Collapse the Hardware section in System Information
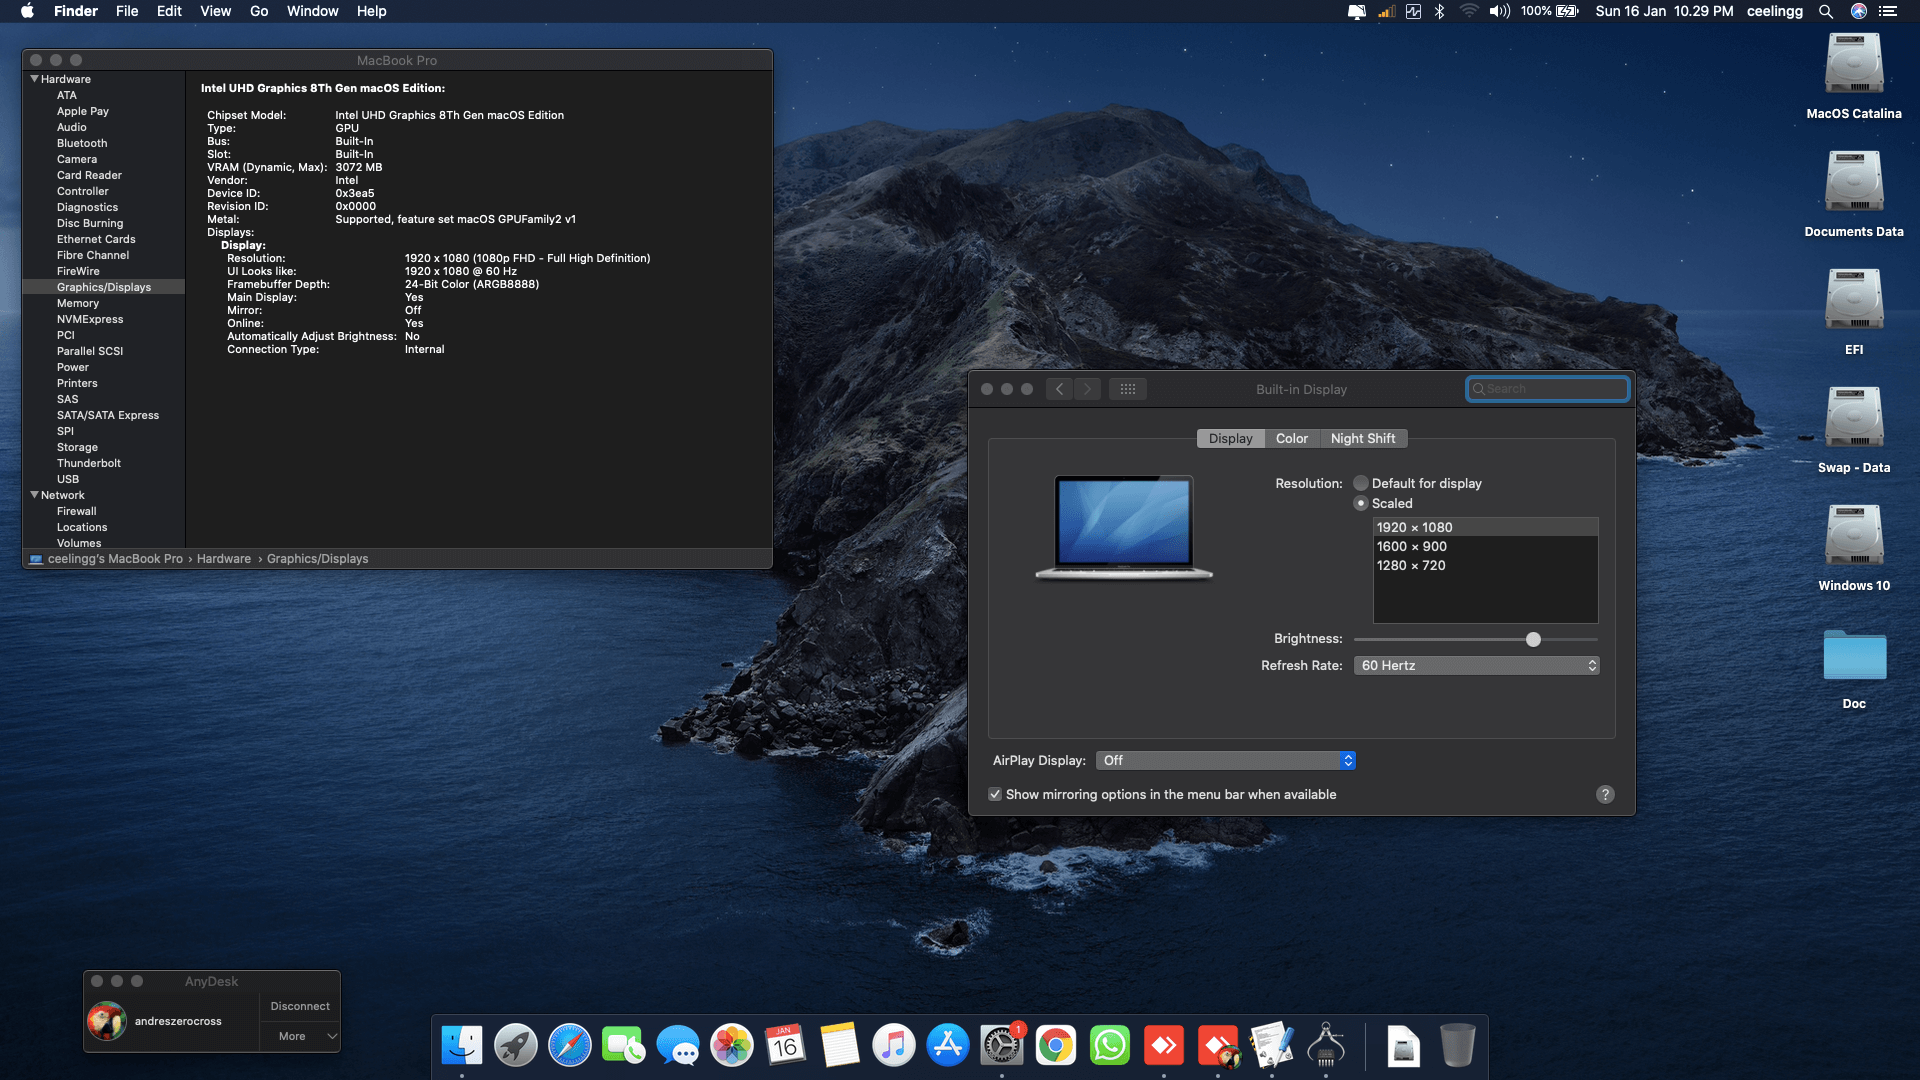Viewport: 1920px width, 1080px height. (x=35, y=79)
